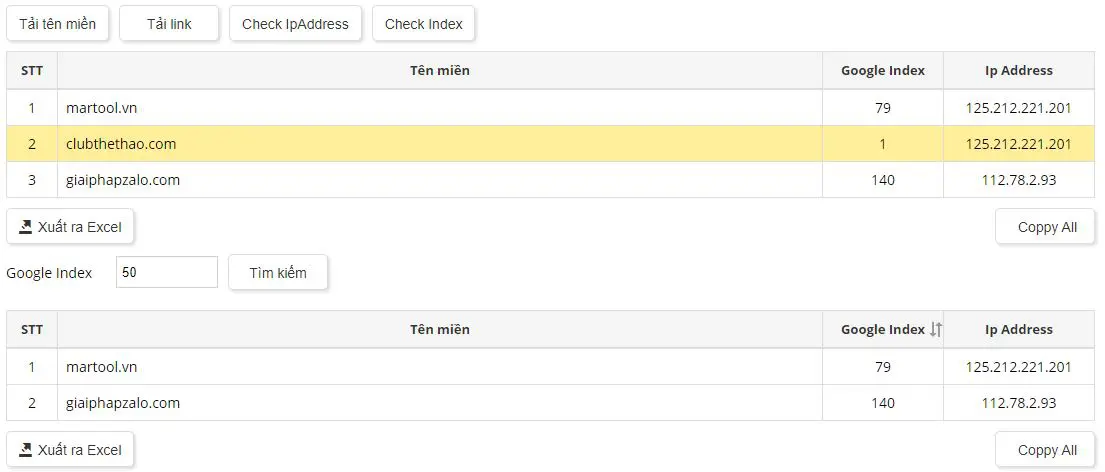
Task: Click the Google Index header of the top table
Action: coord(883,70)
